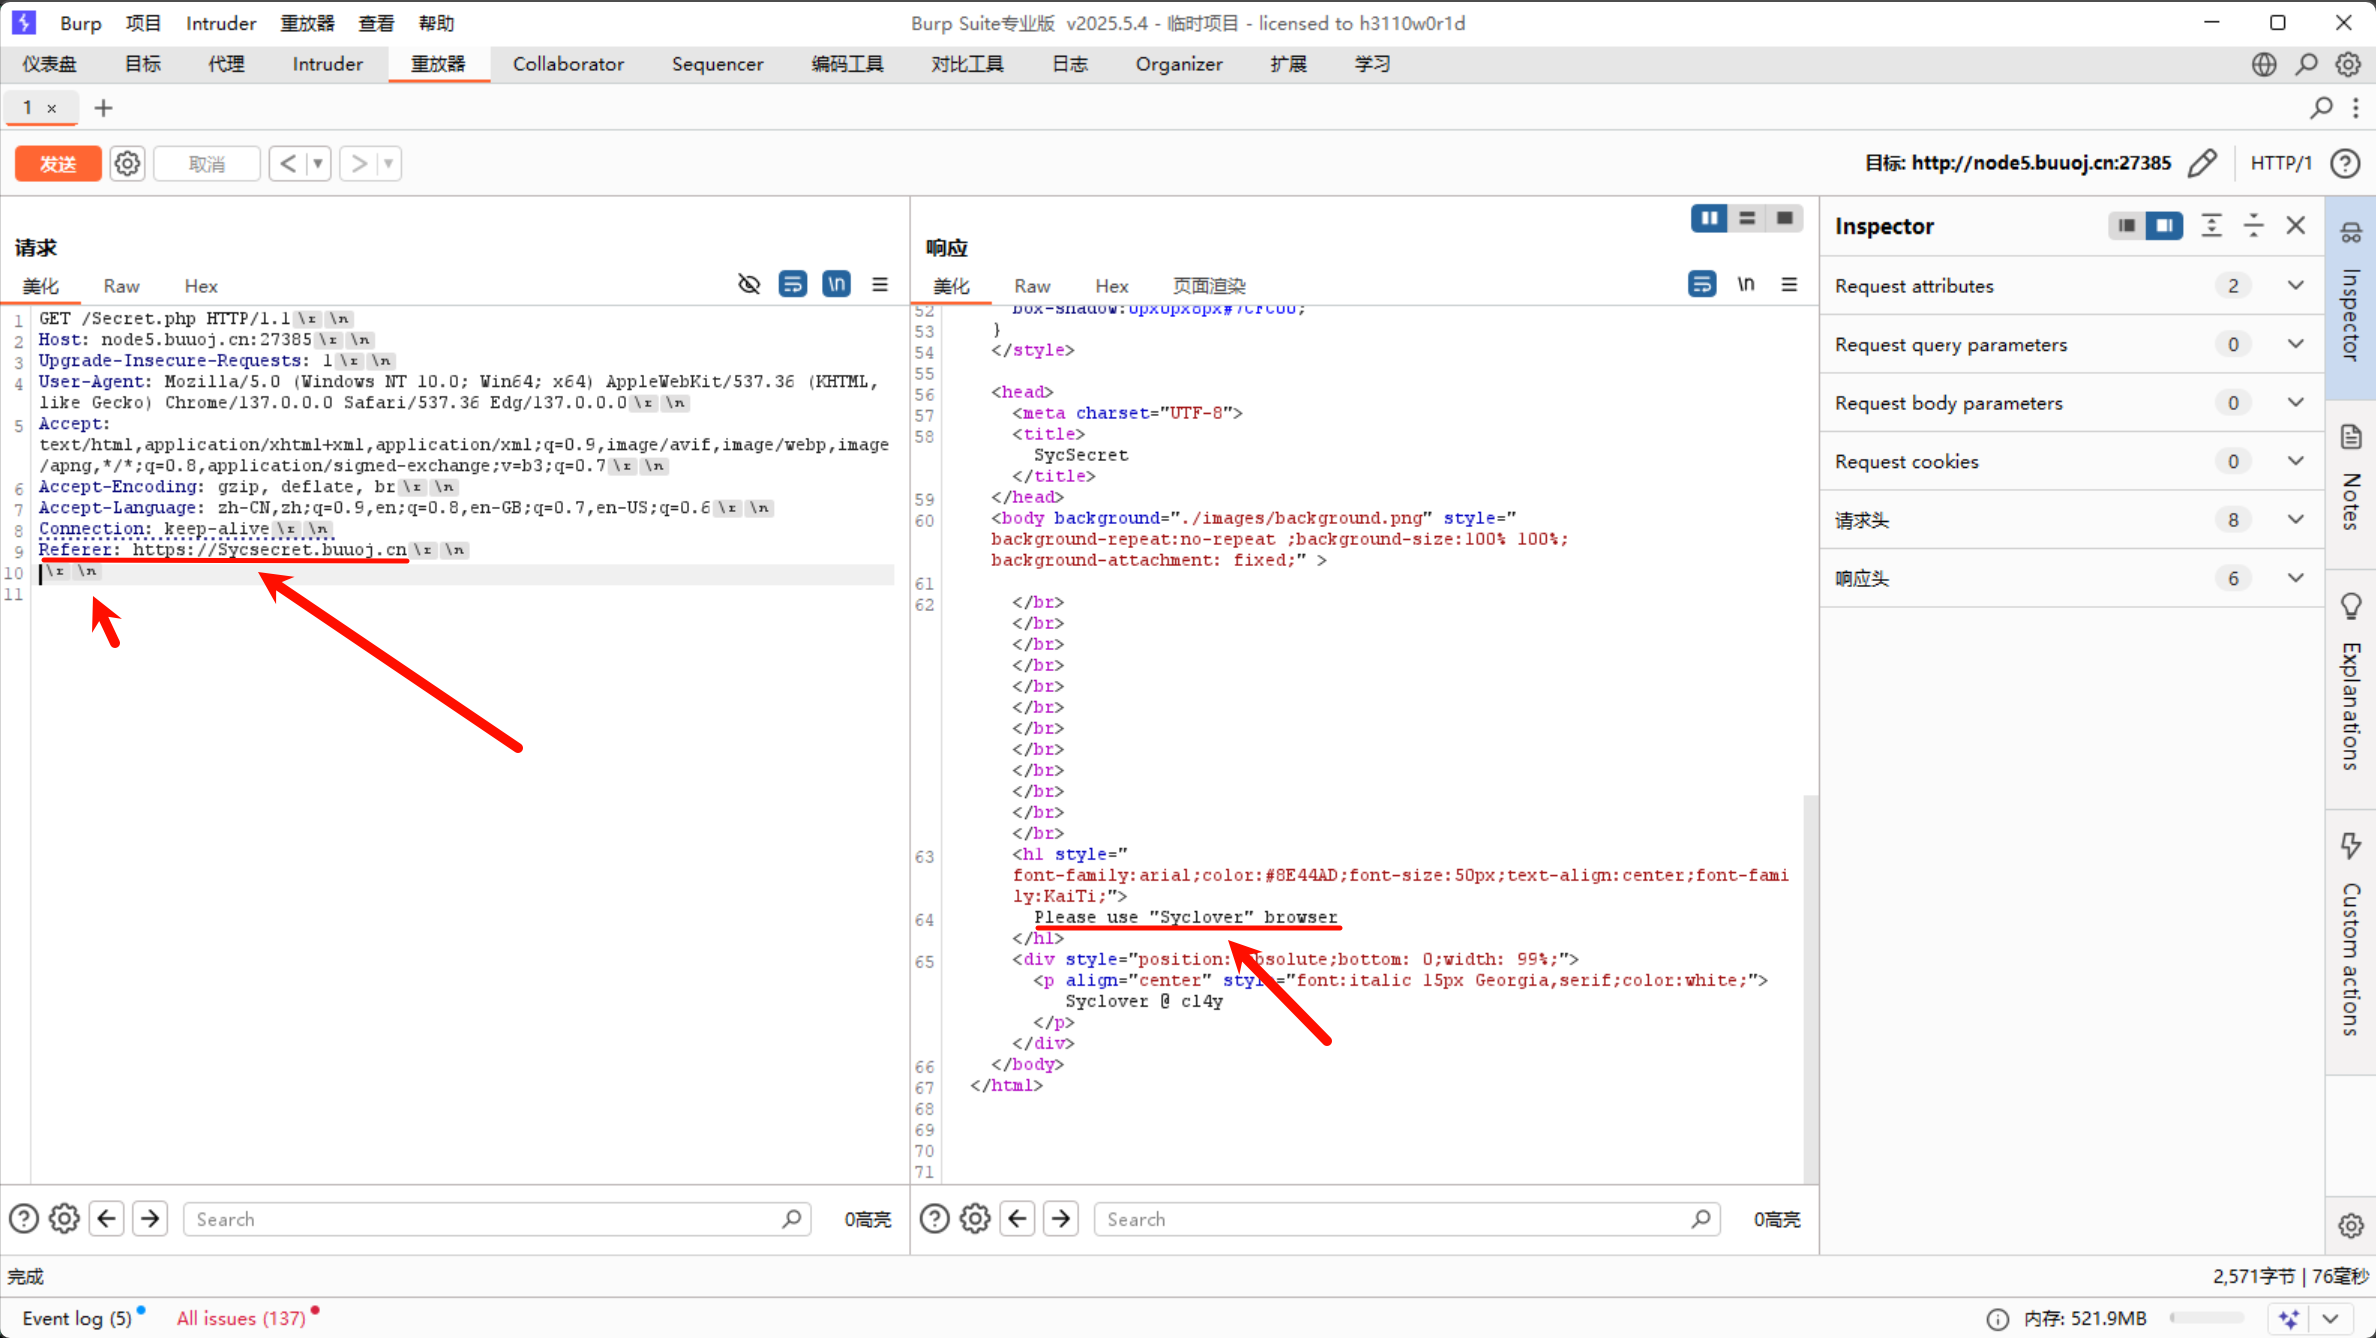
Task: Open request send options gear icon
Action: point(127,164)
